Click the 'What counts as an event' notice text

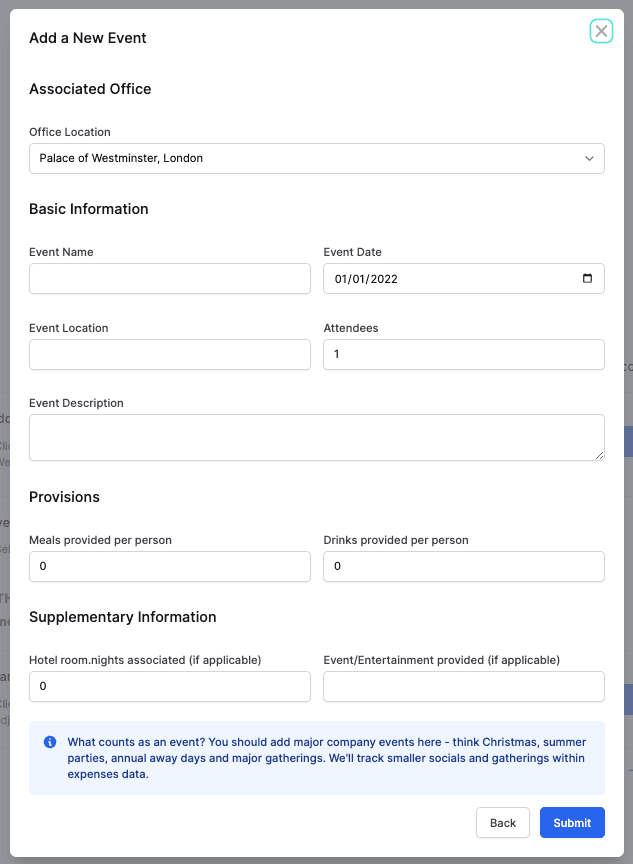click(326, 758)
